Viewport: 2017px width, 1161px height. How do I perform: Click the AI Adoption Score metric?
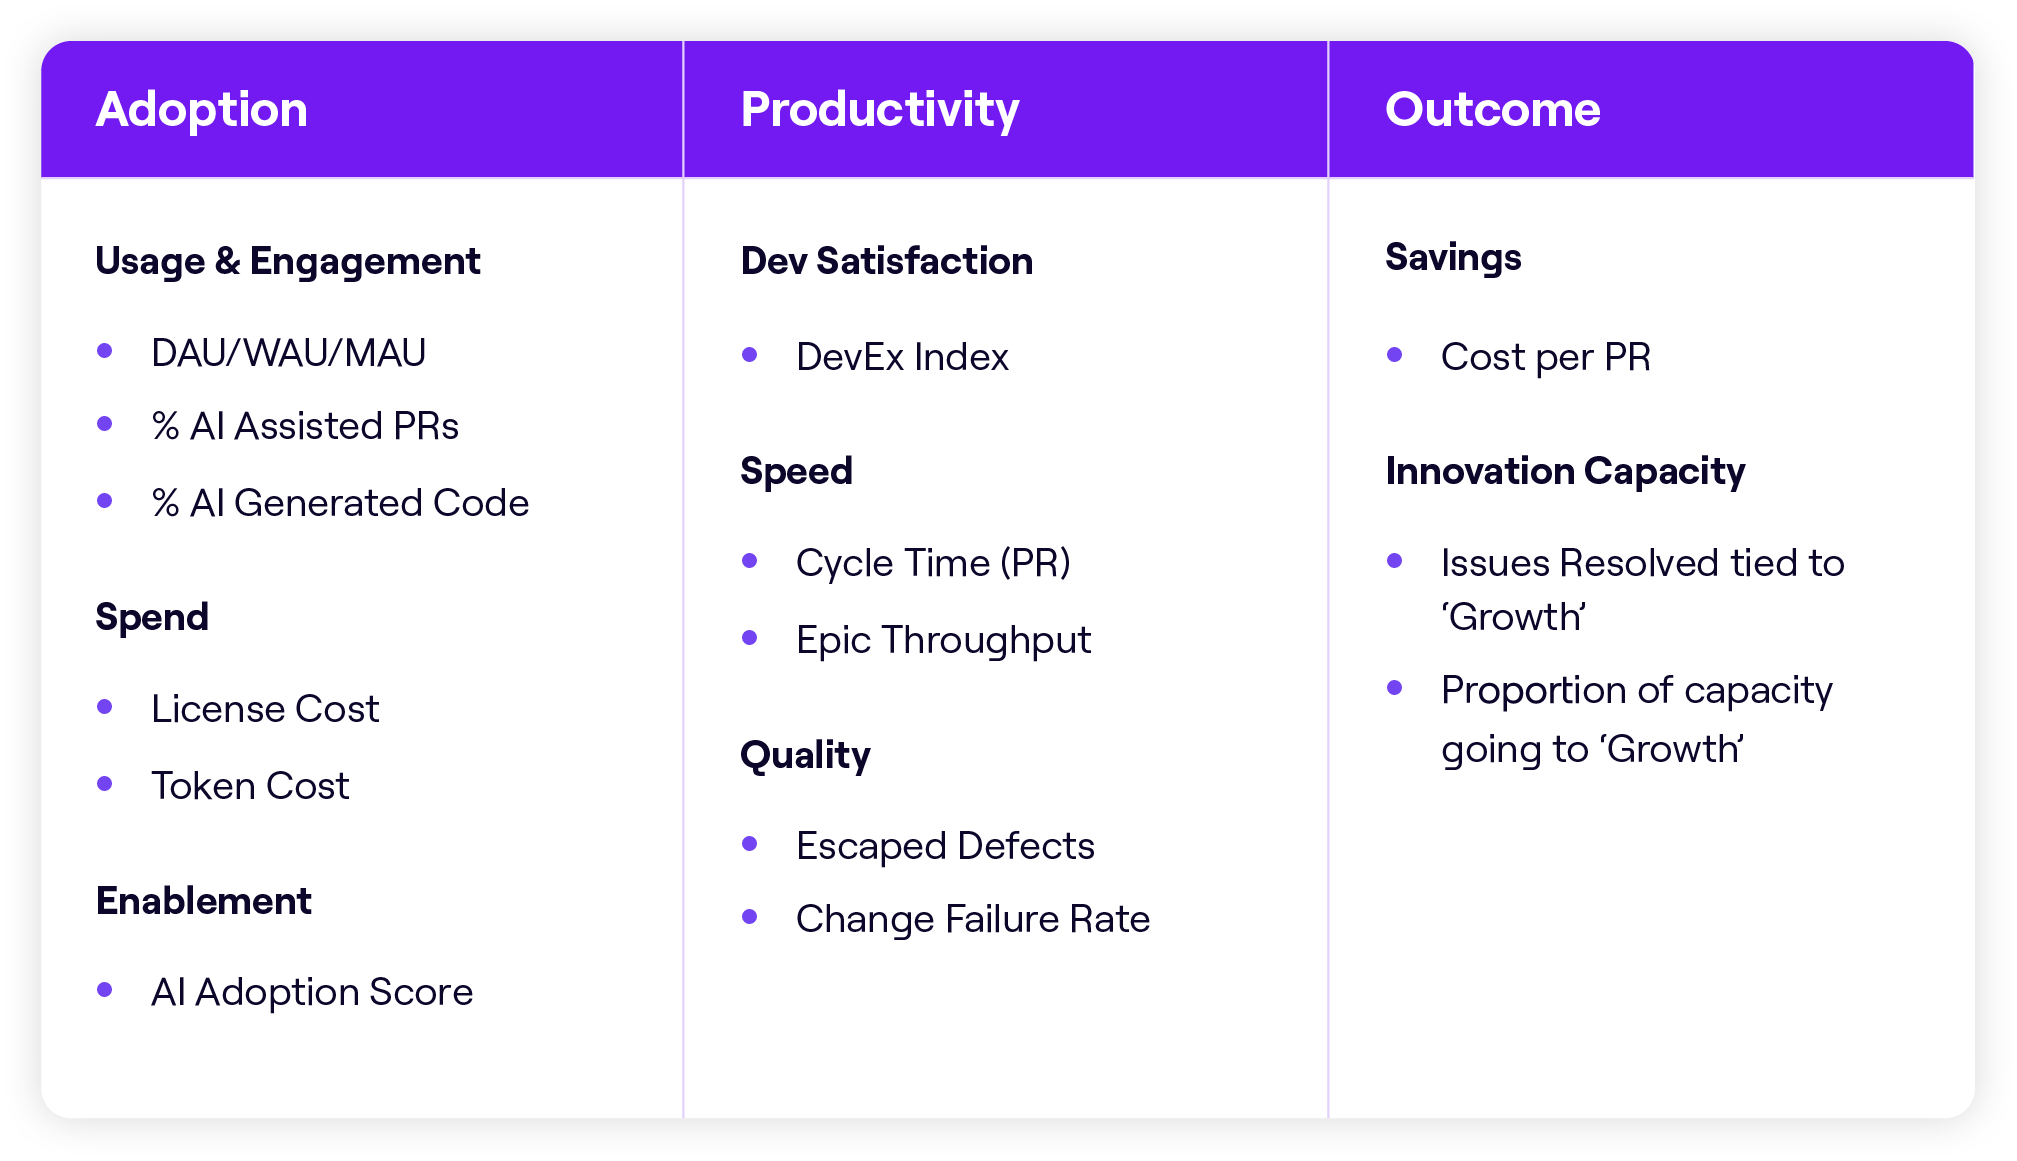point(311,992)
